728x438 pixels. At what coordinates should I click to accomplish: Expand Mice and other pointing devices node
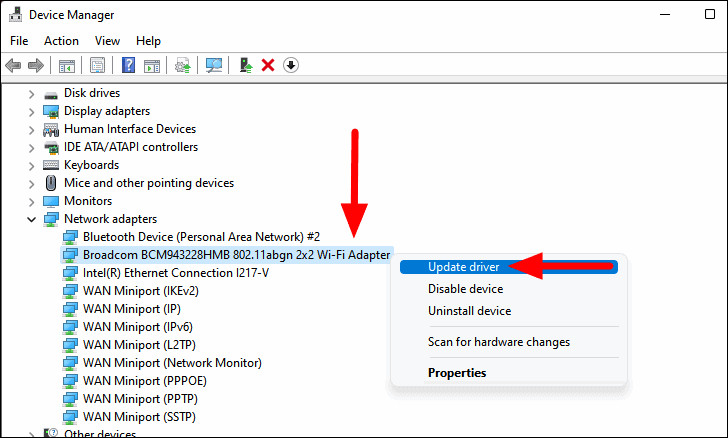(x=31, y=184)
